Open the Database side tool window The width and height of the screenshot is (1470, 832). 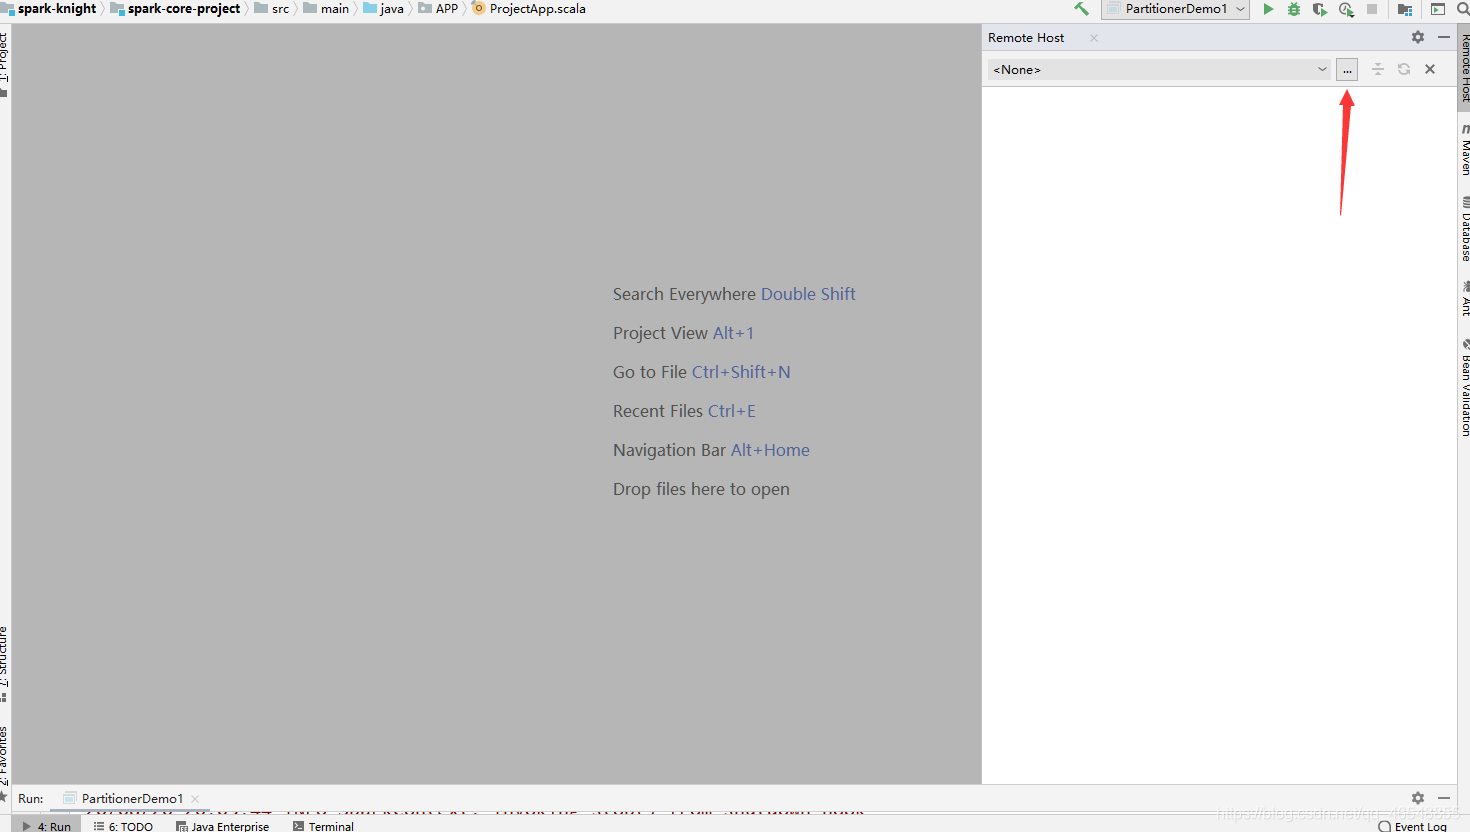click(x=1464, y=229)
